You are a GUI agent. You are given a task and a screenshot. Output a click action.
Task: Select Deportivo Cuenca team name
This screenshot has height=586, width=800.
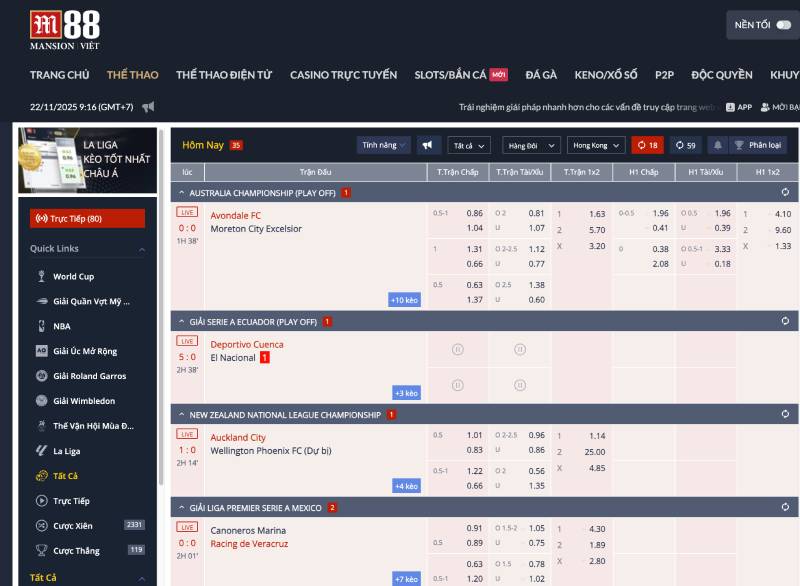pos(247,345)
